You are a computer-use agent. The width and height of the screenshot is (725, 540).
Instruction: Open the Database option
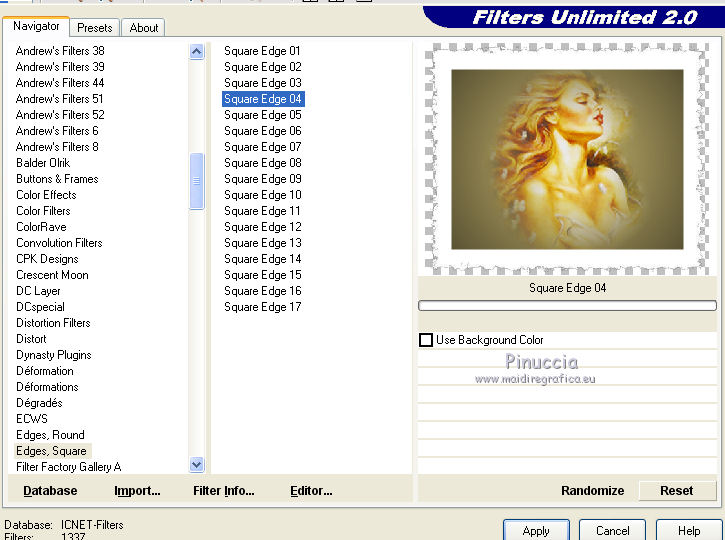pos(50,491)
